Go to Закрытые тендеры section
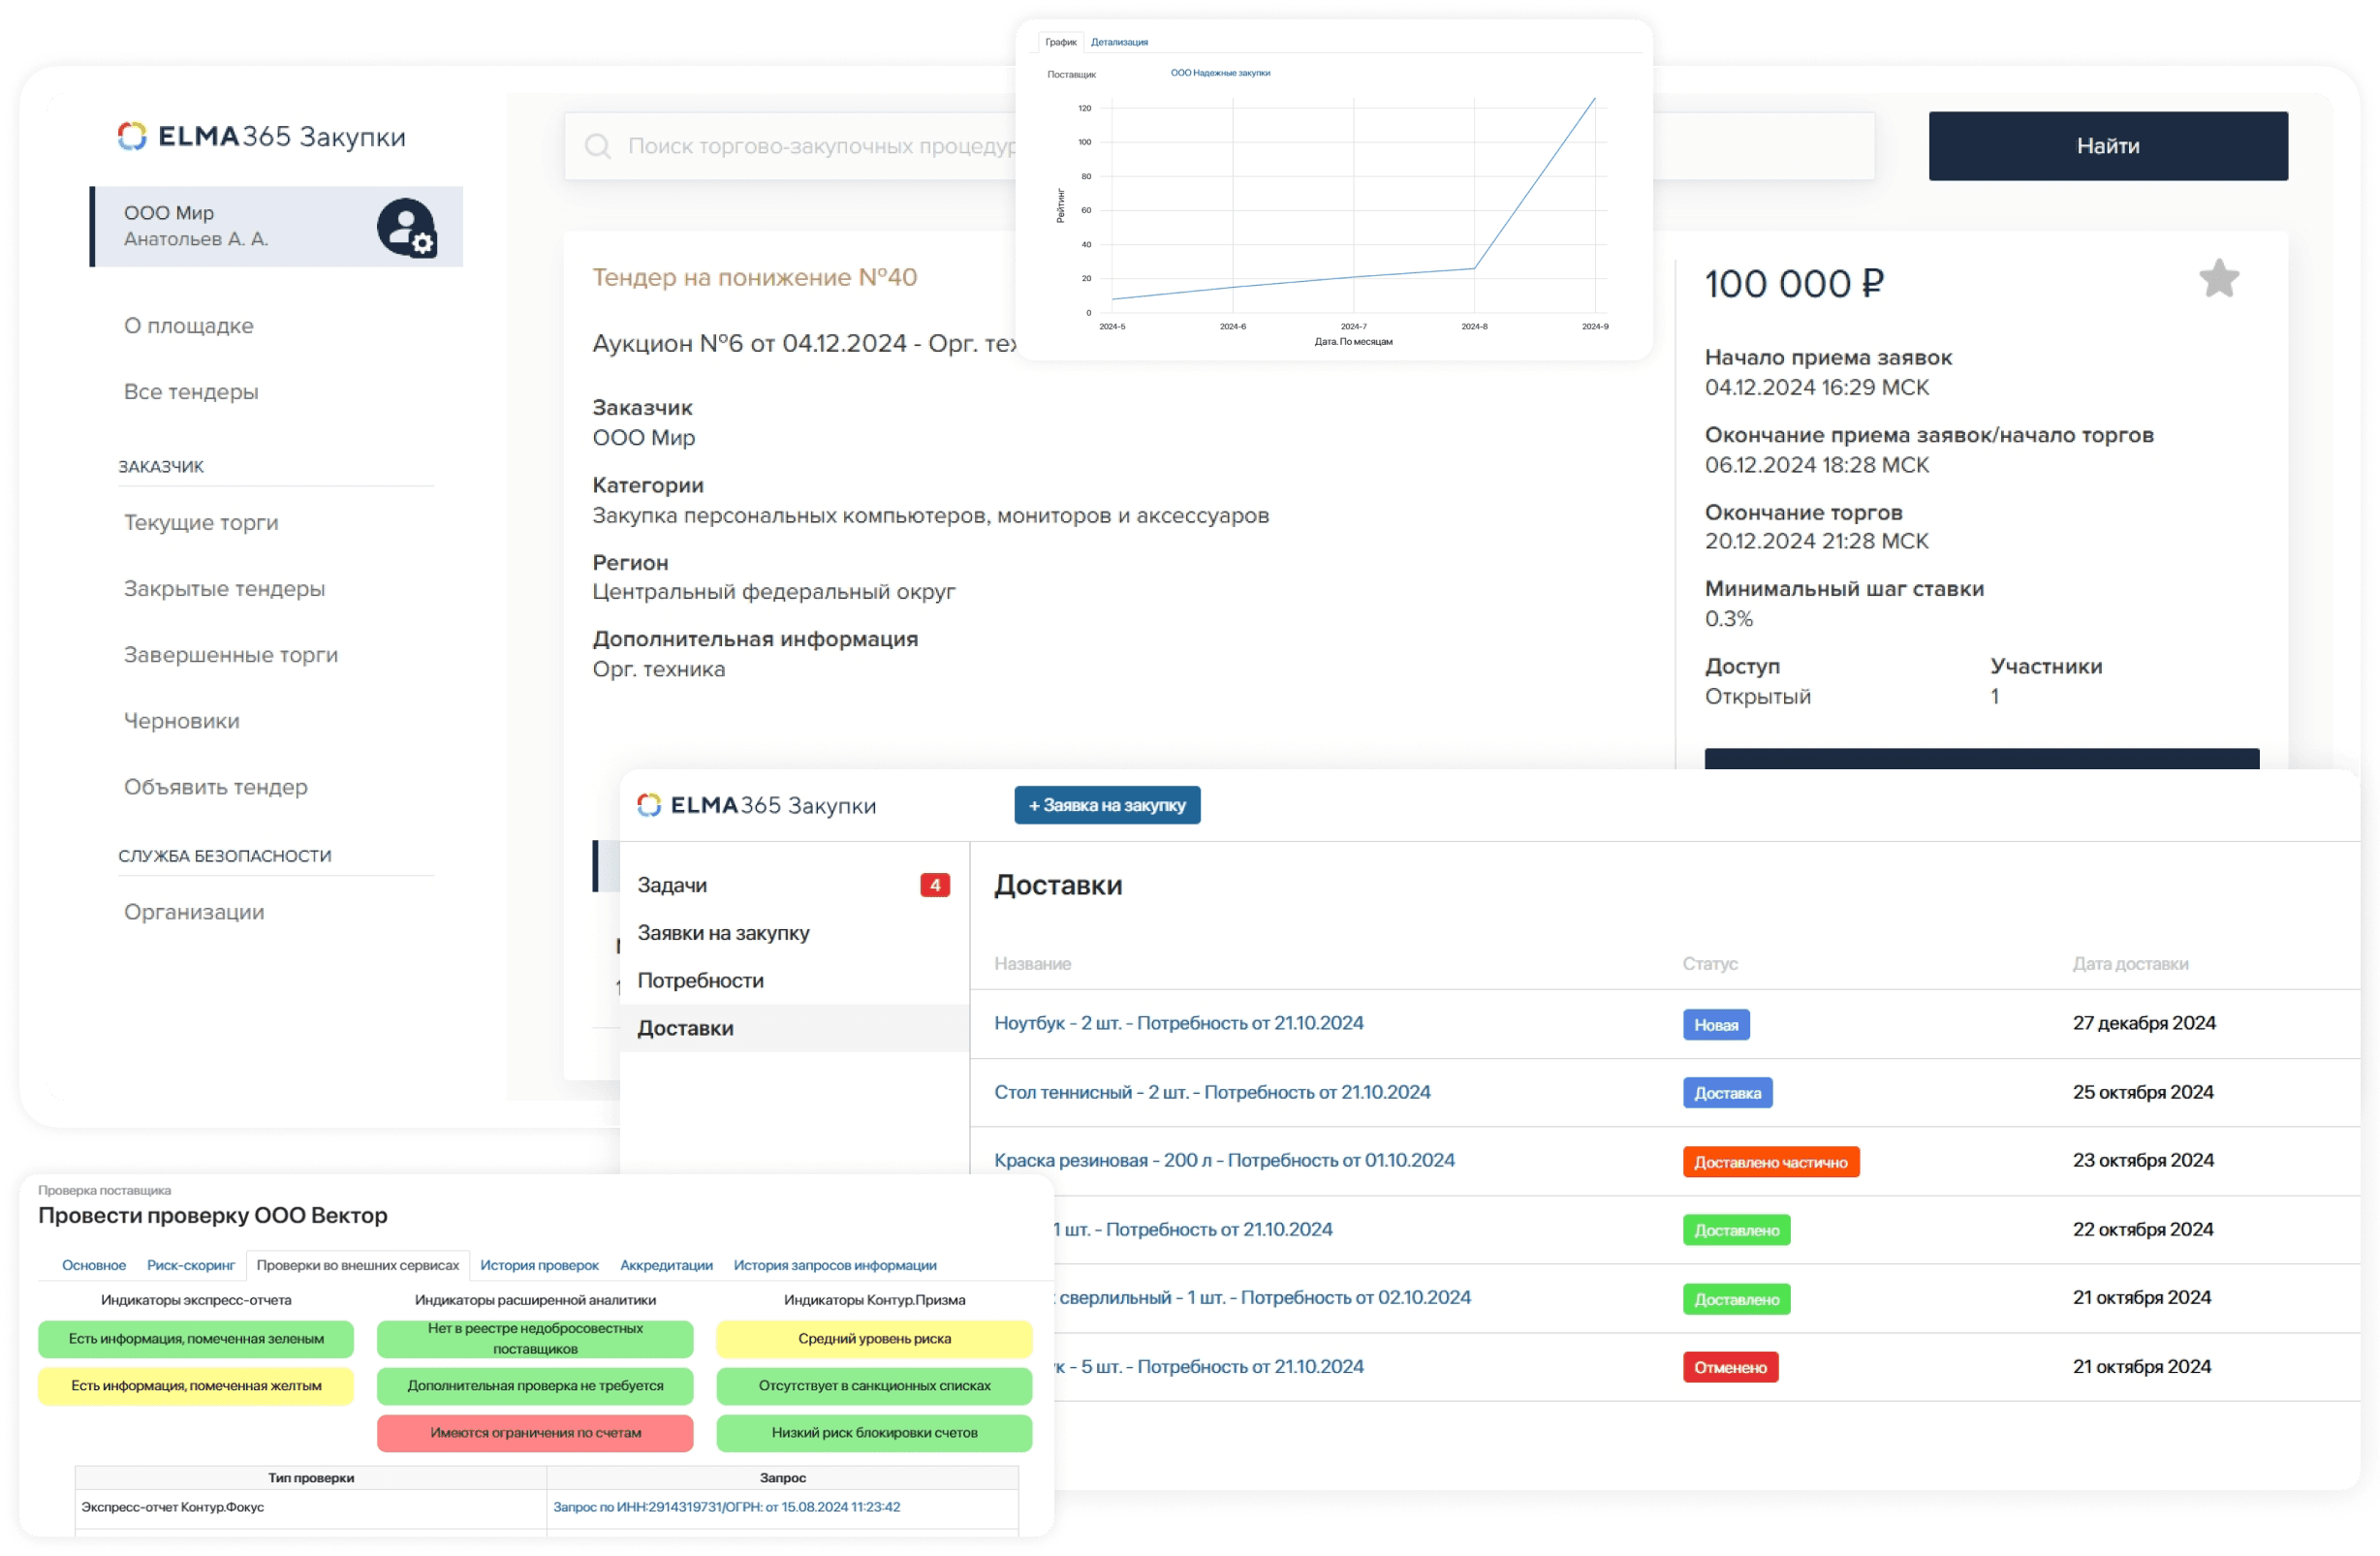2380x1556 pixels. pos(224,589)
